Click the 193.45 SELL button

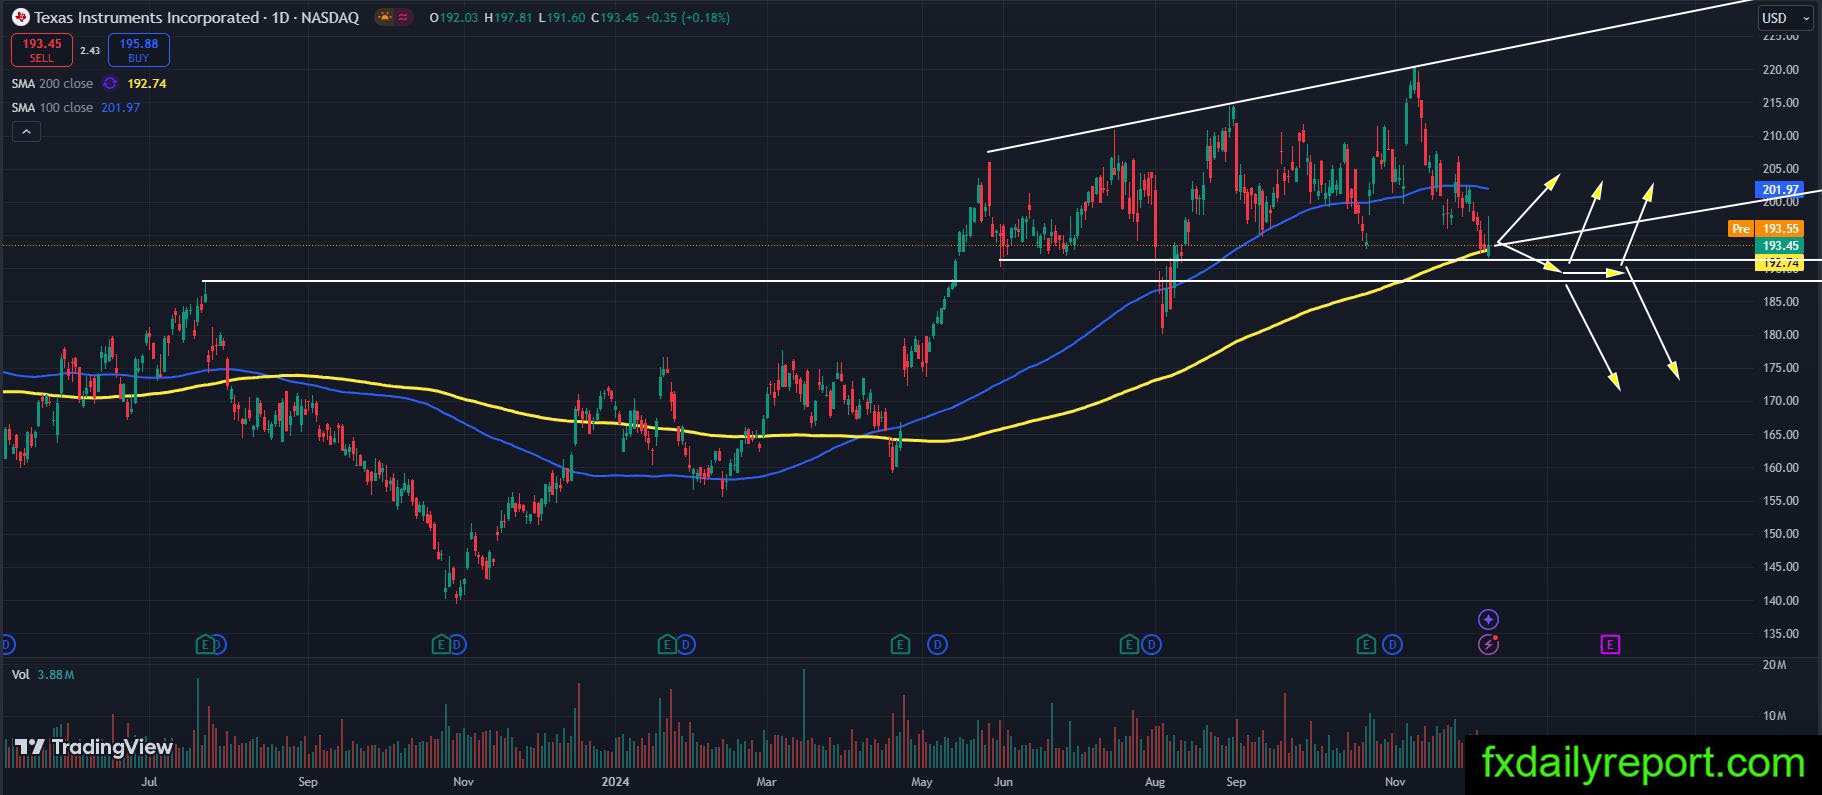point(42,50)
